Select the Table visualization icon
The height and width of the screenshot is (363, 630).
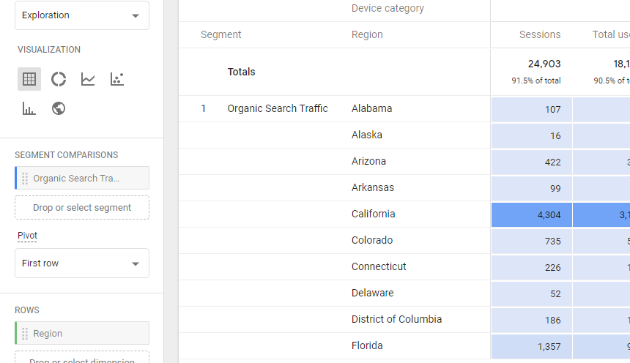coord(29,79)
